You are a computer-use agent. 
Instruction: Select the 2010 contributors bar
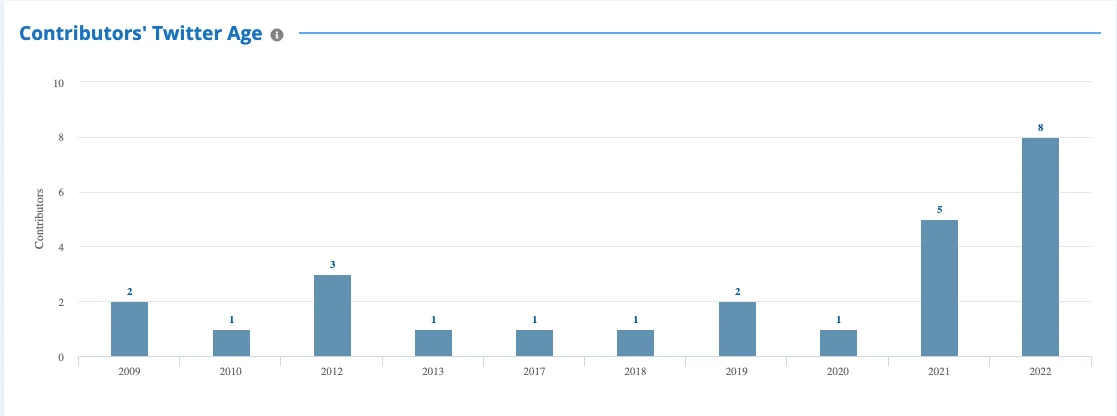click(x=231, y=343)
